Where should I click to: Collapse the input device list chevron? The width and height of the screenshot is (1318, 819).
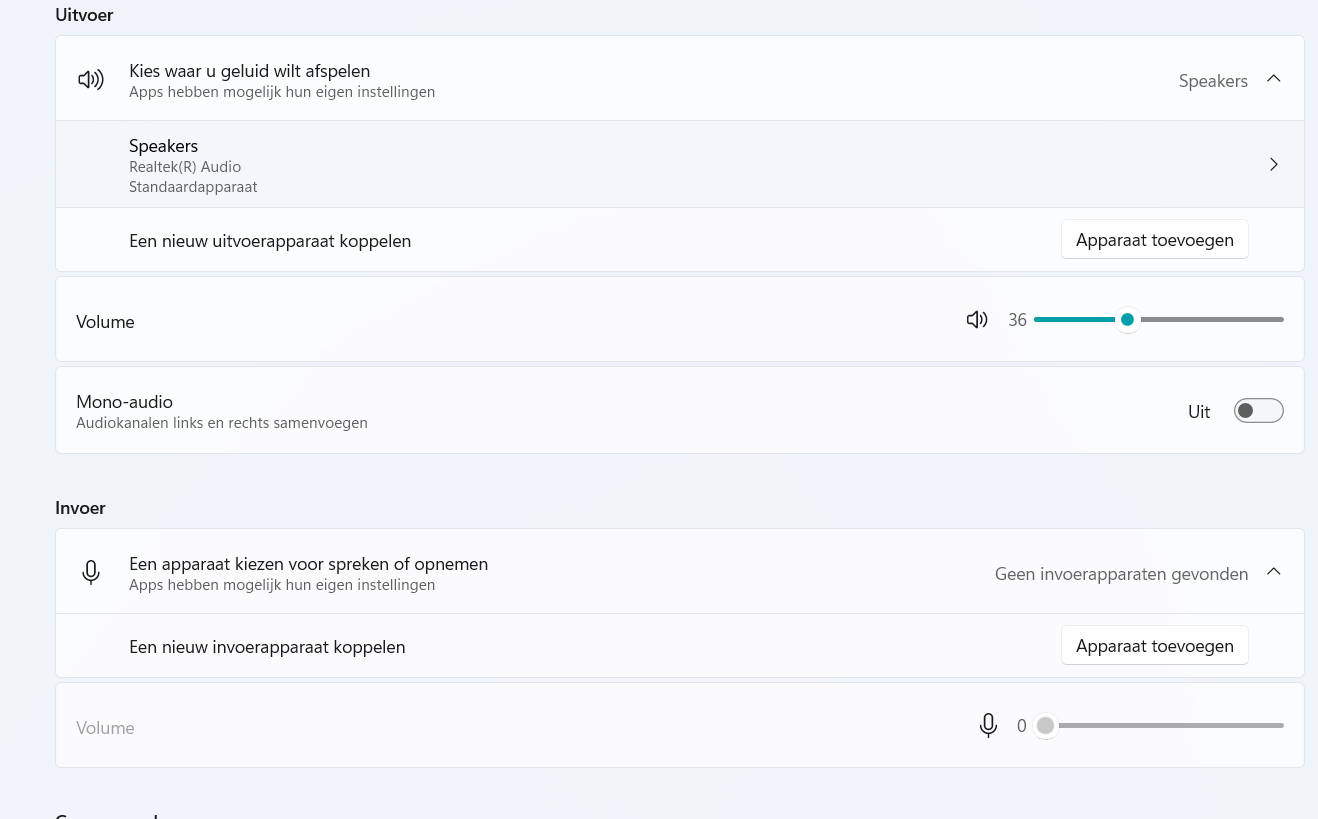tap(1274, 572)
